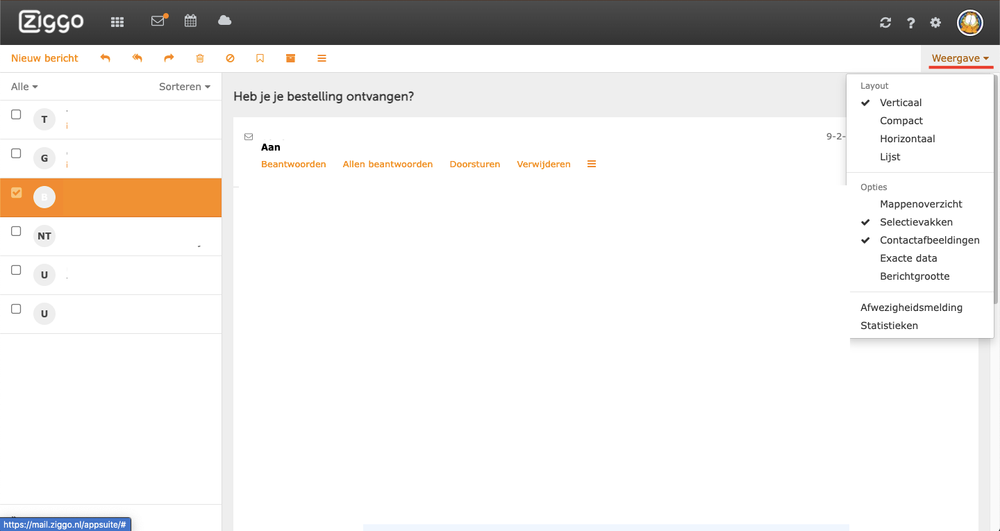Select the Verticaal layout option

click(901, 103)
